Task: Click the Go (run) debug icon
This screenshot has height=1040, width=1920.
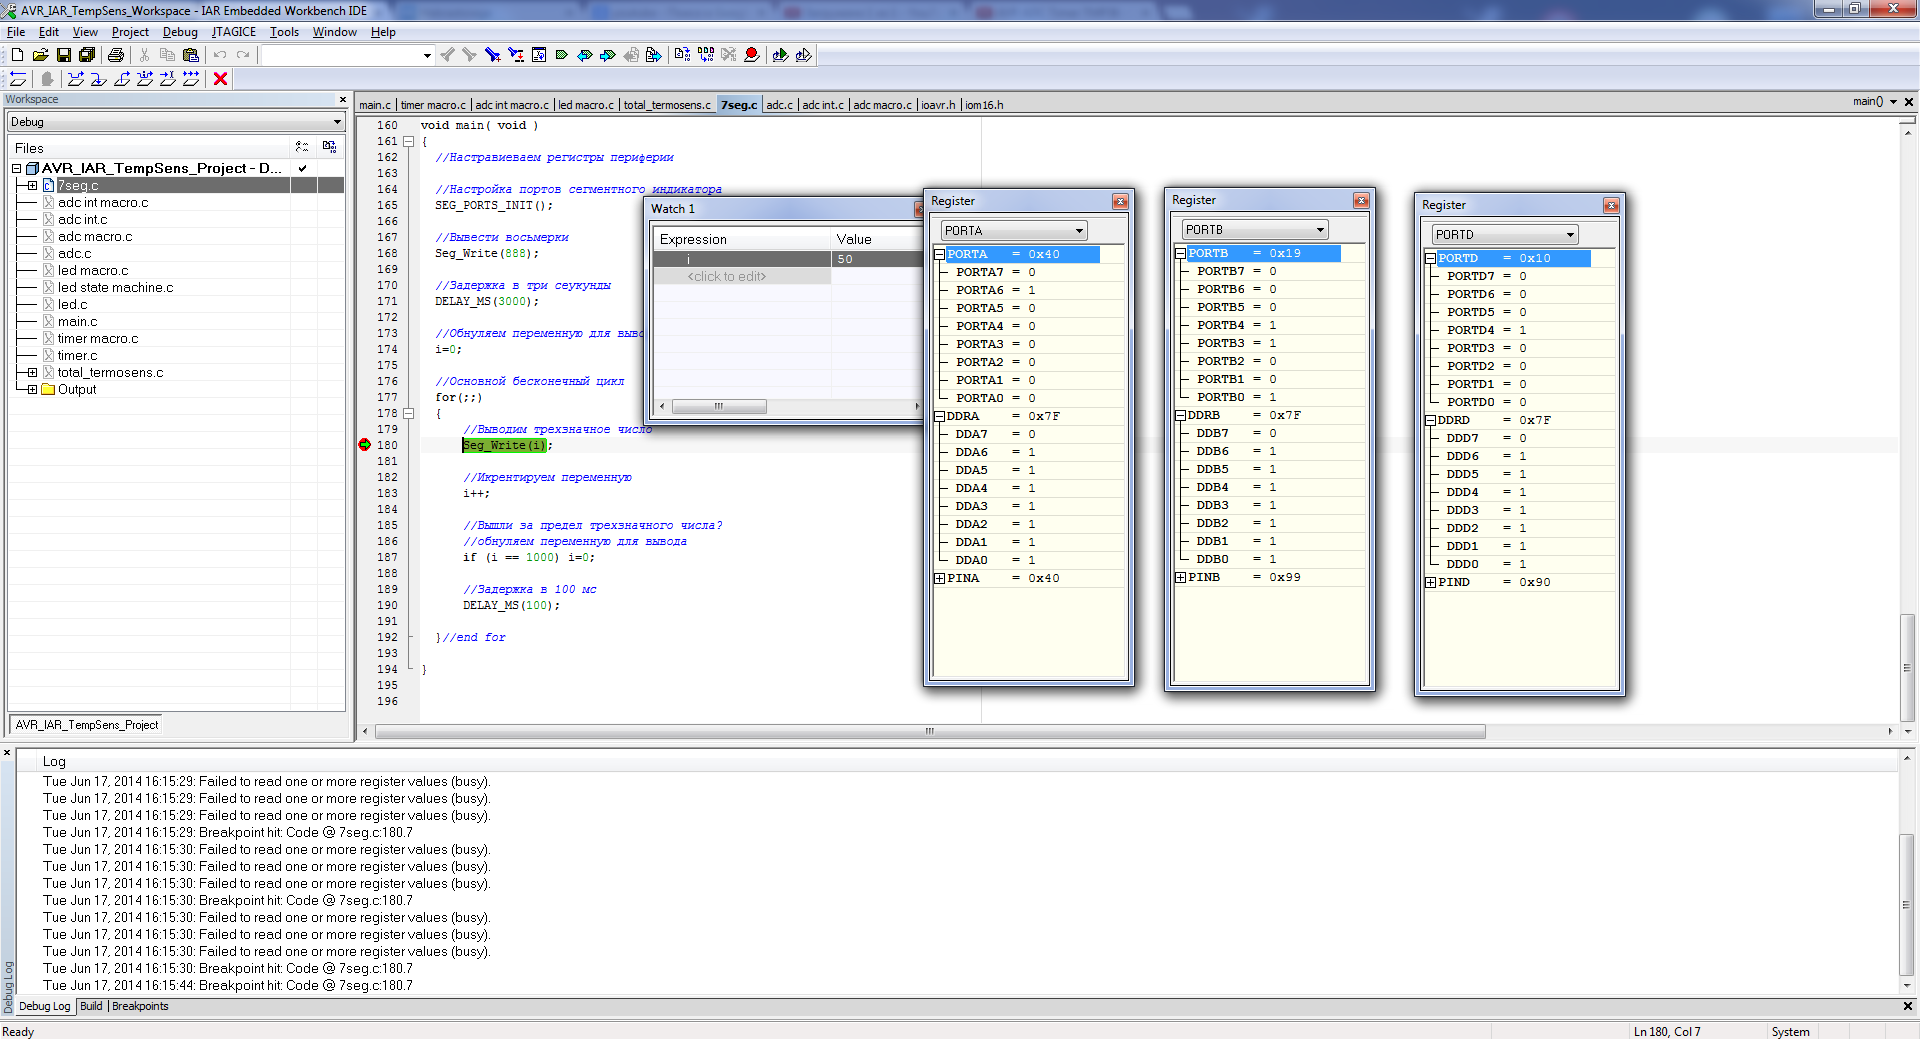Action: click(191, 79)
